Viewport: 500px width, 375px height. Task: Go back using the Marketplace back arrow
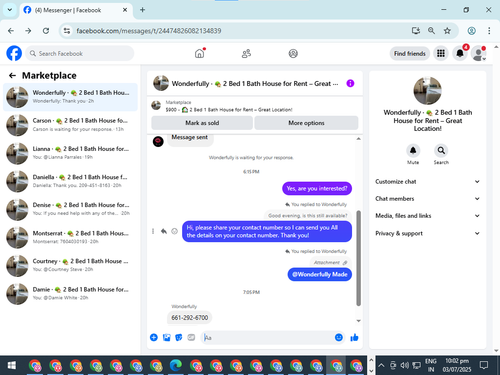tap(12, 76)
